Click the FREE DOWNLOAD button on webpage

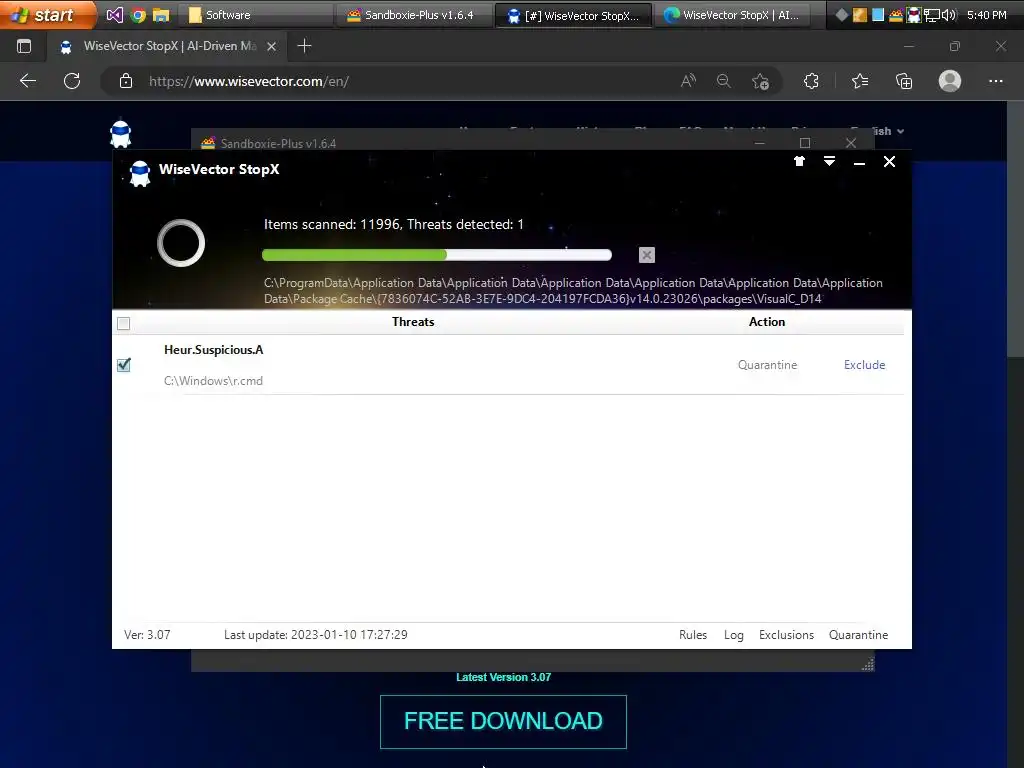point(503,722)
